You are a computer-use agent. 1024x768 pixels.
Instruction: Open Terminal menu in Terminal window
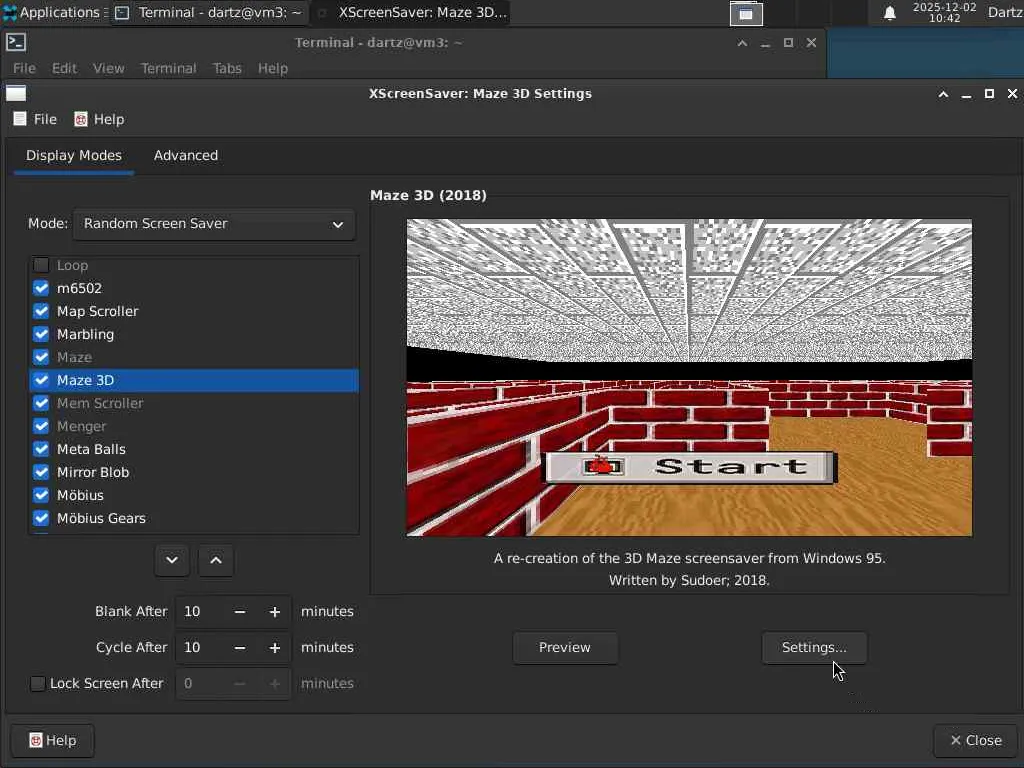point(168,68)
